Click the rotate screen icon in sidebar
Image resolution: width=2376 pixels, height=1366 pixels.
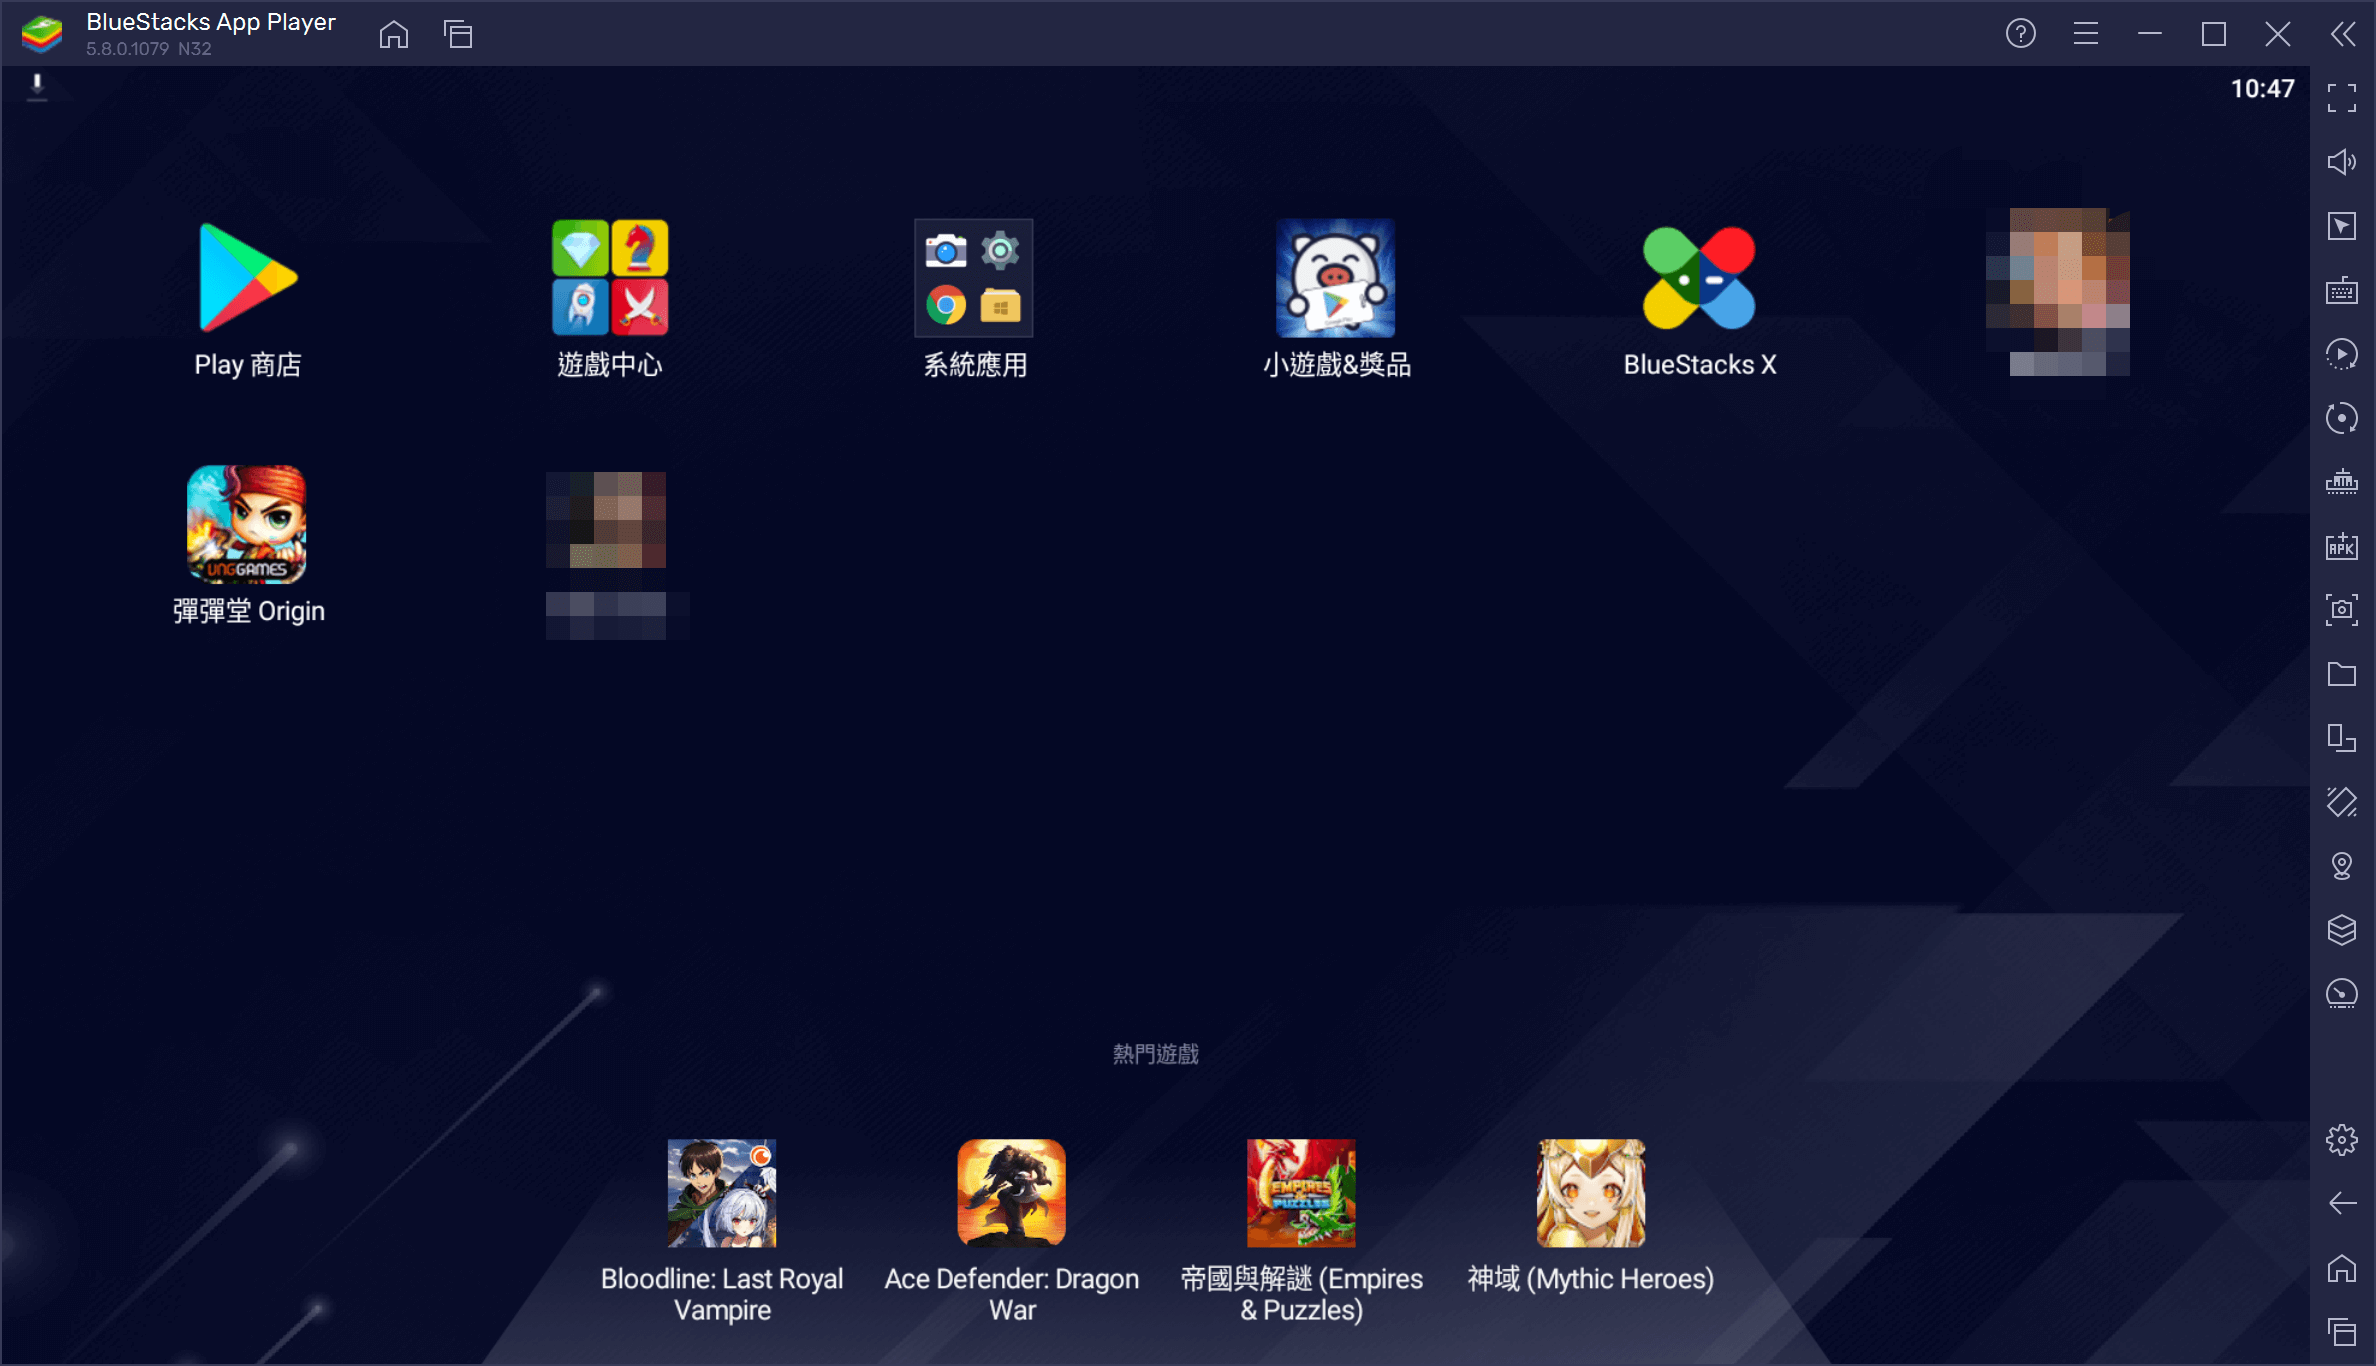2342,738
